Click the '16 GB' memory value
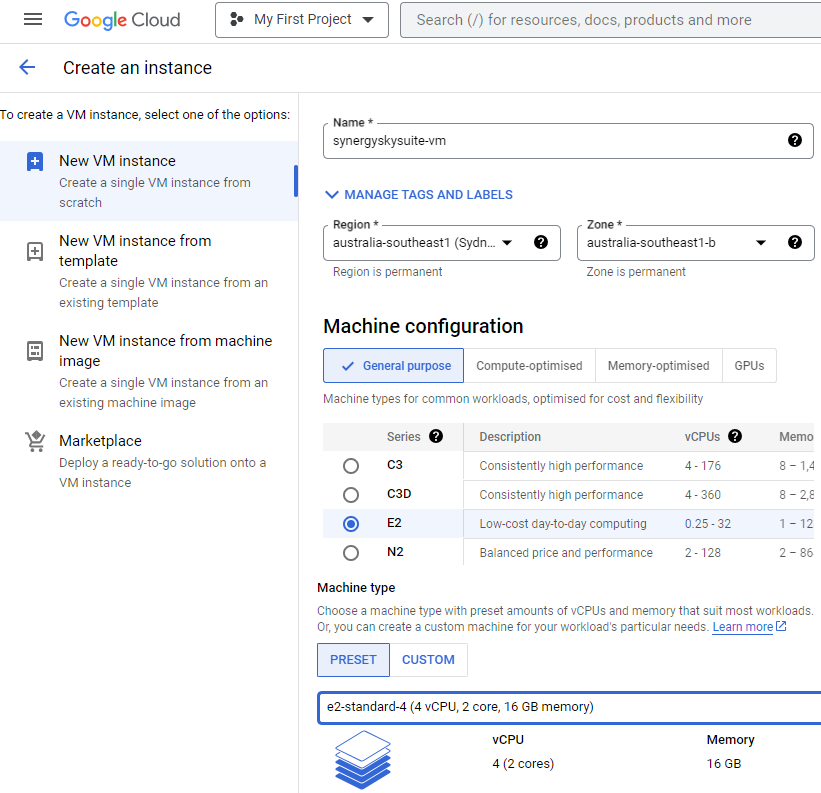 click(724, 764)
